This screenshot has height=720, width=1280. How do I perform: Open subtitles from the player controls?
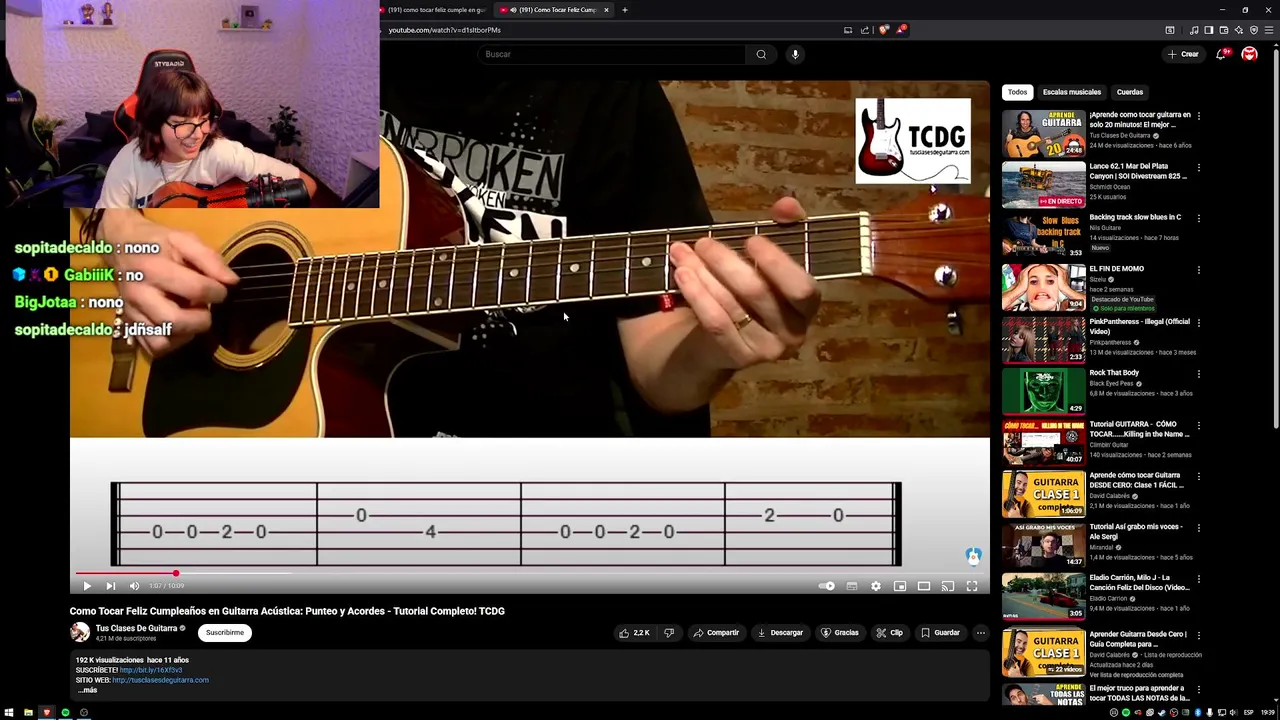click(x=852, y=586)
